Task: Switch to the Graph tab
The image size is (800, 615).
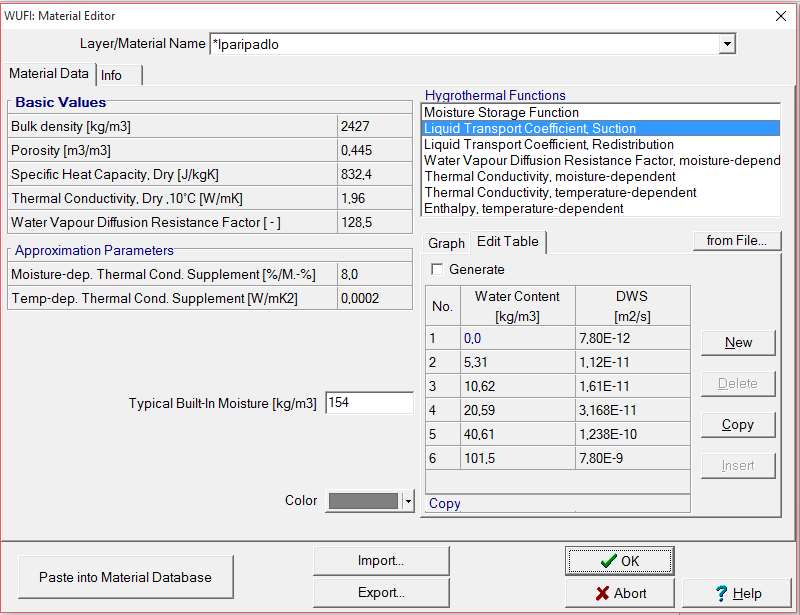Action: pos(446,243)
